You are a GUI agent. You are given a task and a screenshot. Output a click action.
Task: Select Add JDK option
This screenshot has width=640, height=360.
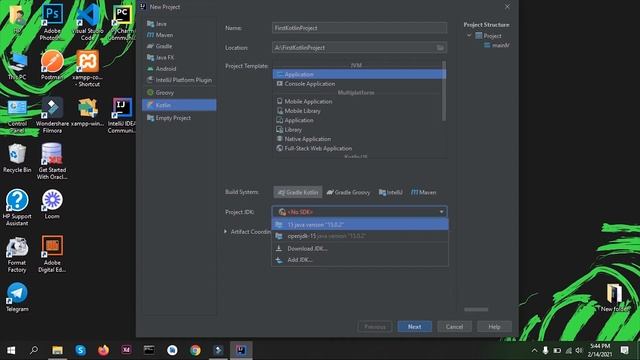point(360,260)
